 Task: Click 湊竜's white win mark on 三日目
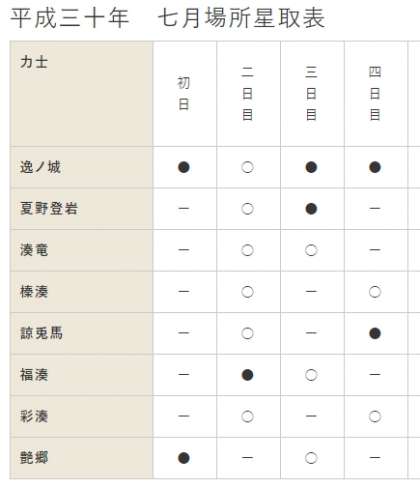311,250
